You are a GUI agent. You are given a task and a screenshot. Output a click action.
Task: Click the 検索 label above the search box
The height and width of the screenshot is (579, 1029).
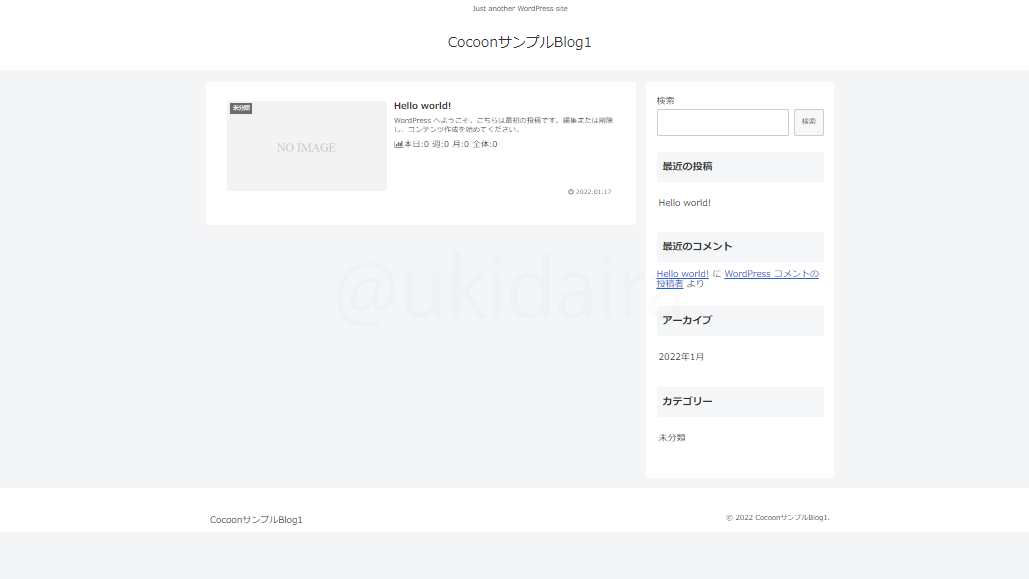tap(665, 100)
